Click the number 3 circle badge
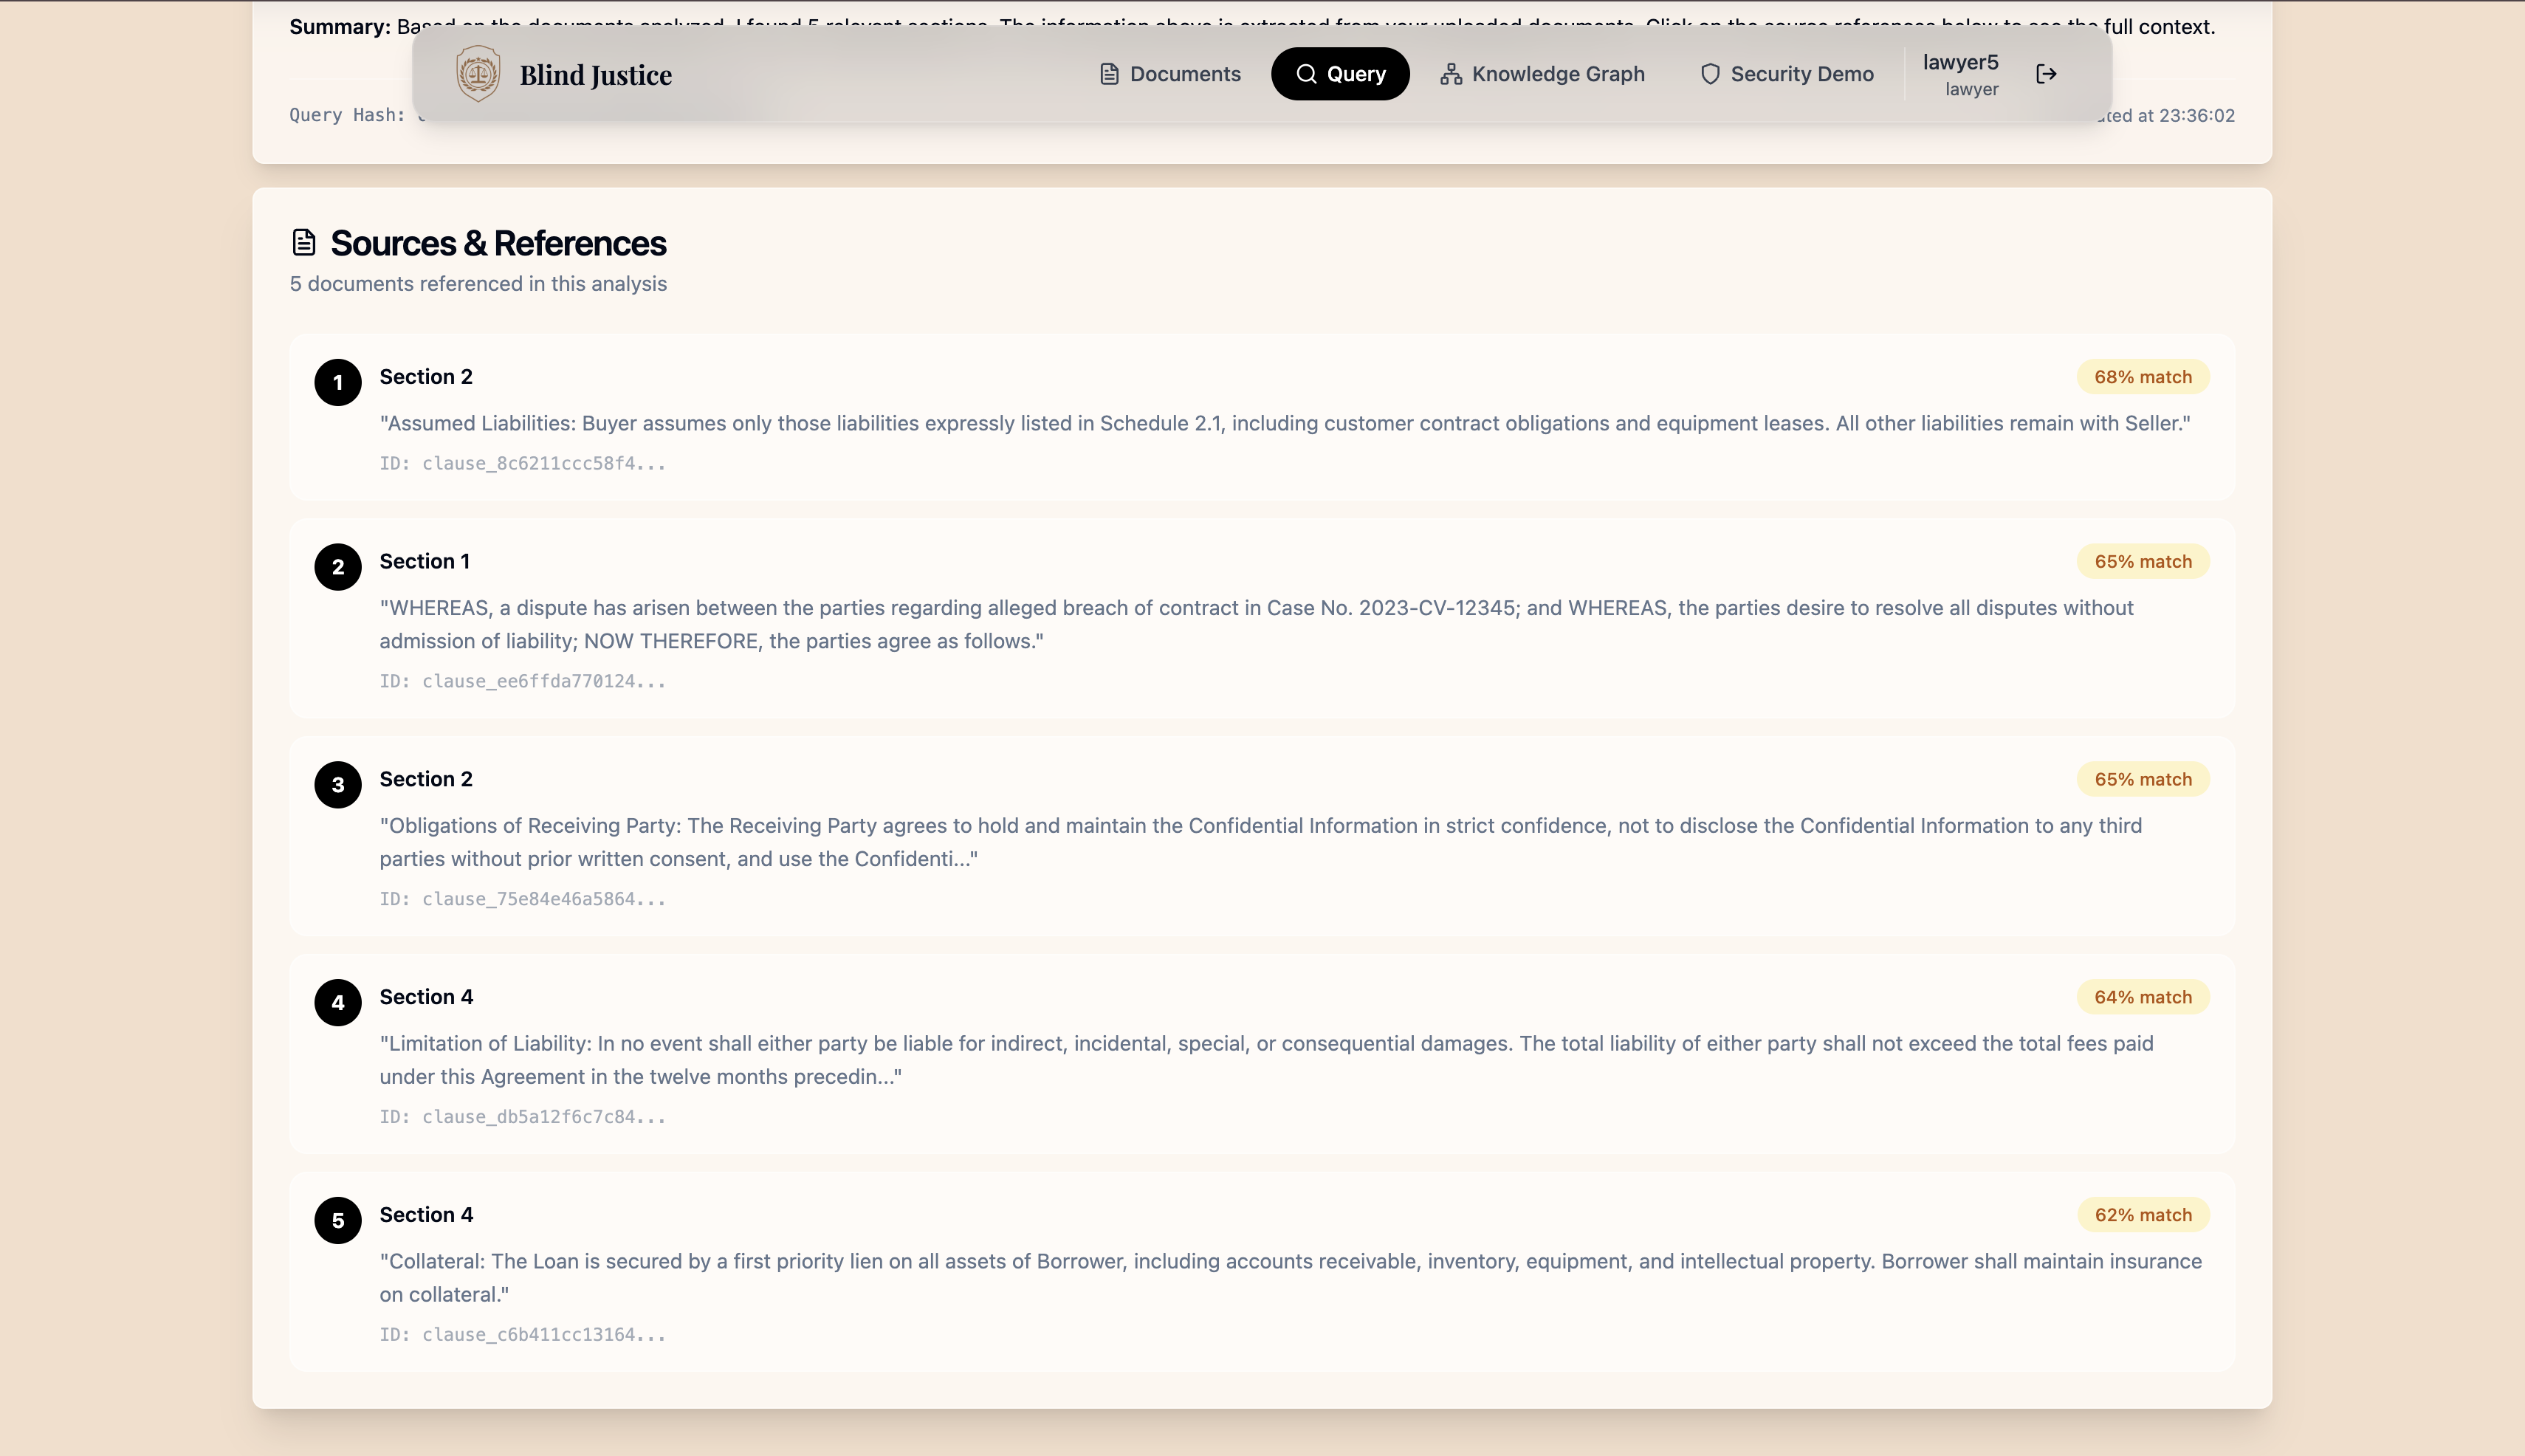This screenshot has height=1456, width=2525. pos(338,785)
